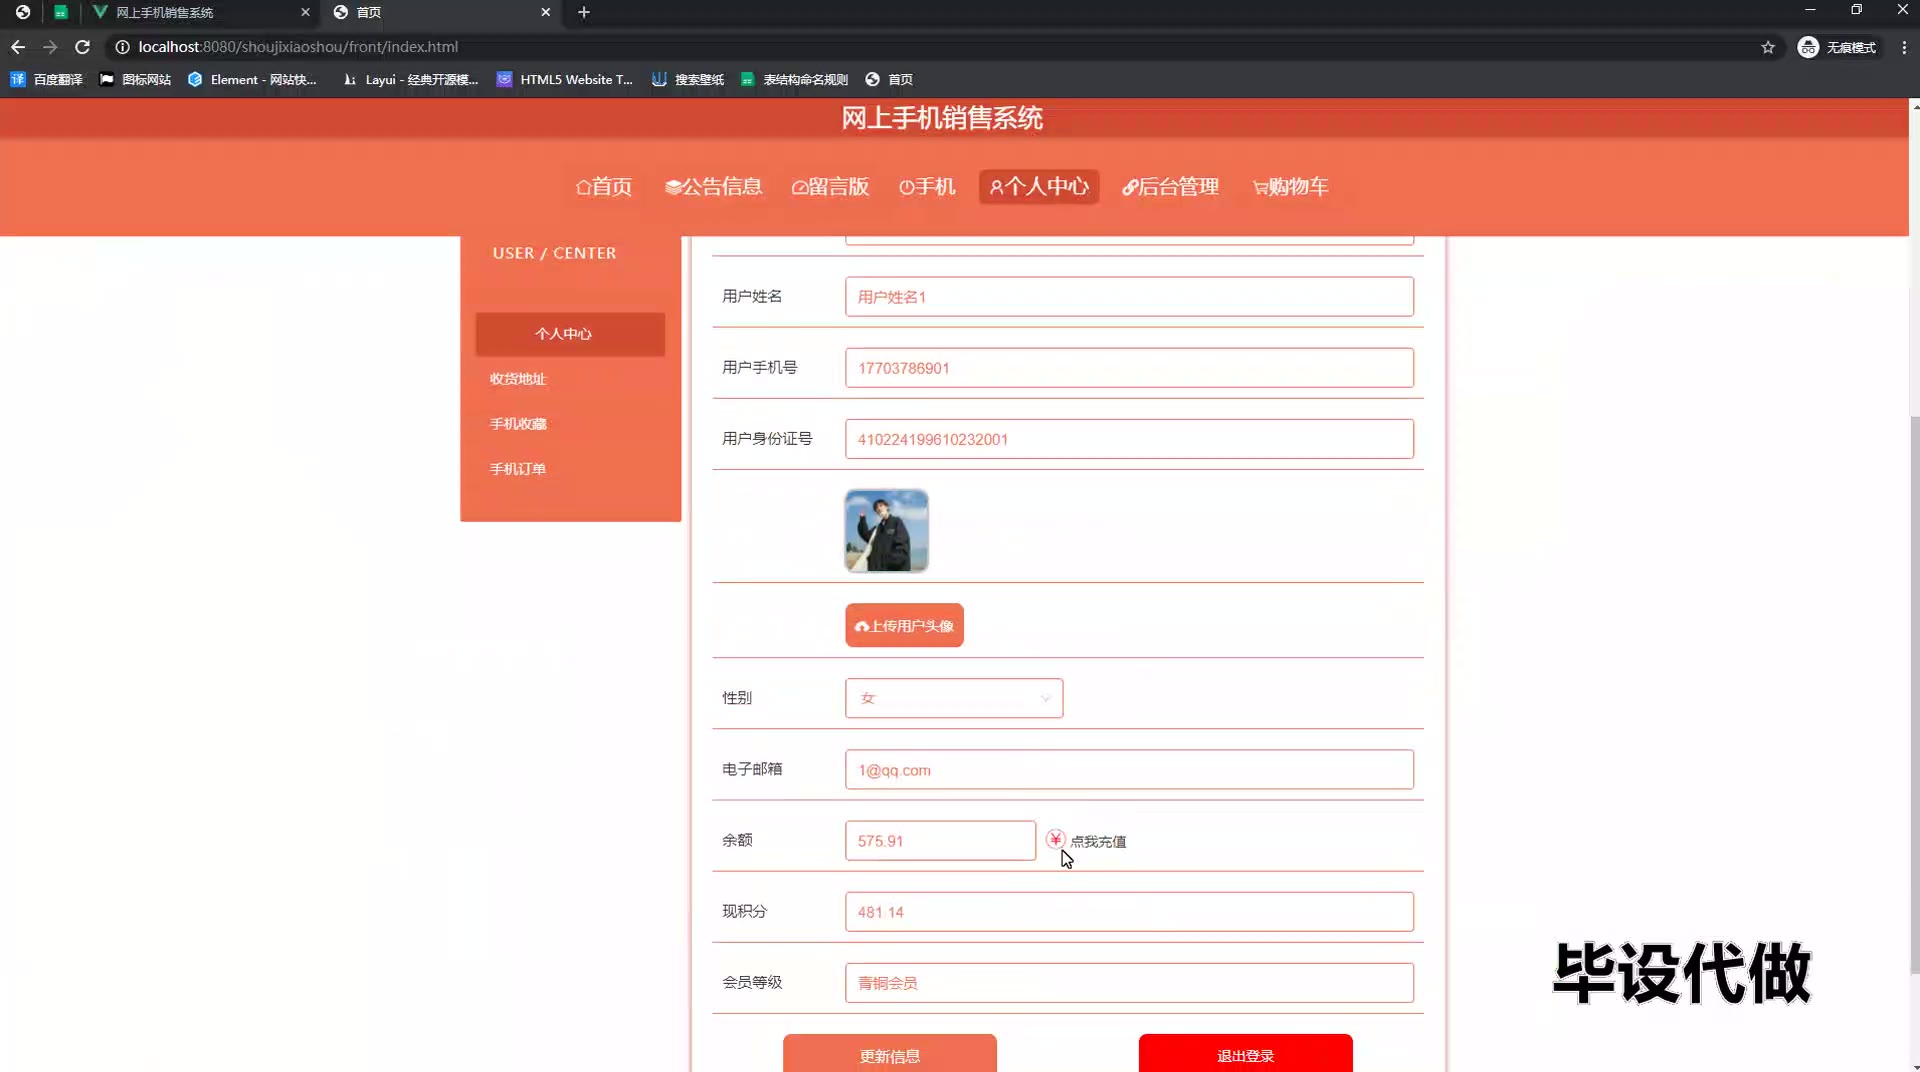Image resolution: width=1920 pixels, height=1072 pixels.
Task: Click the 网上手机销售系统 site title
Action: 942,118
